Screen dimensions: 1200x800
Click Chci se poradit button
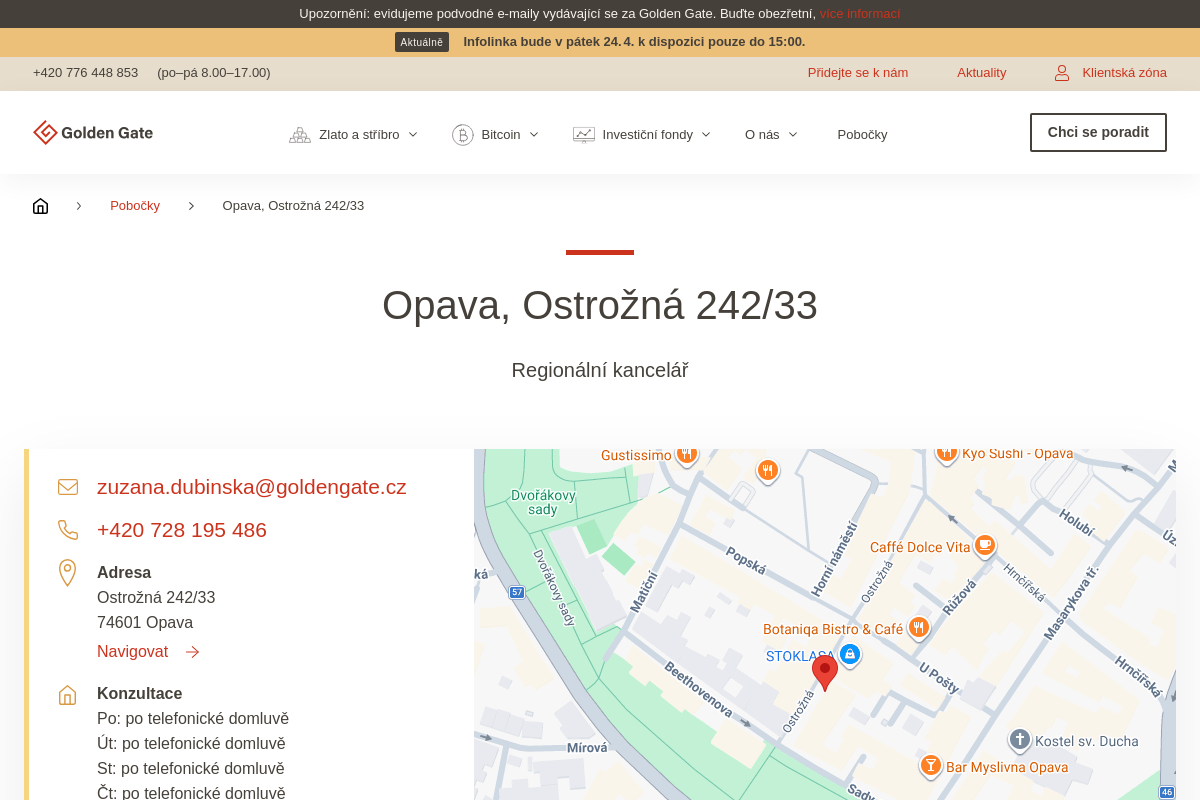[1098, 132]
